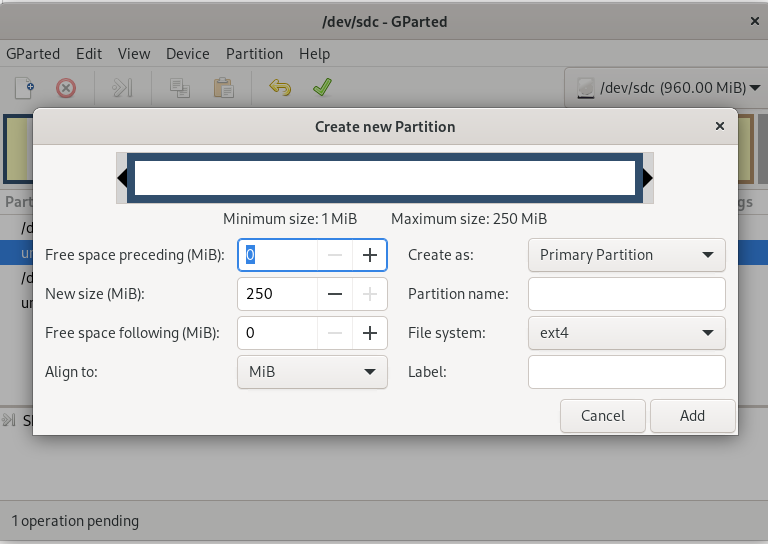
Task: Increase Free space following with plus
Action: [369, 333]
